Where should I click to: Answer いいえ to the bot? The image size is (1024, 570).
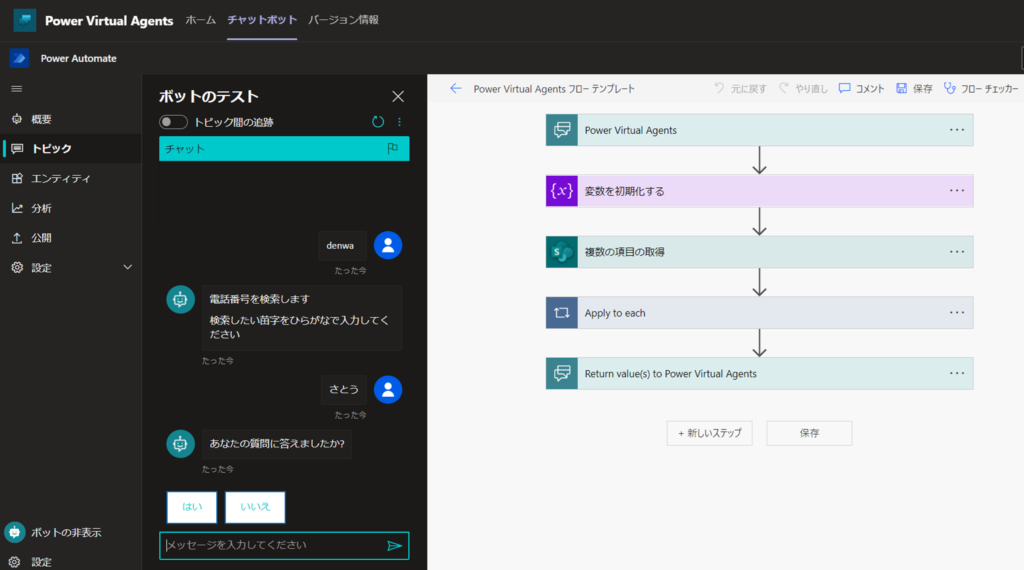255,507
